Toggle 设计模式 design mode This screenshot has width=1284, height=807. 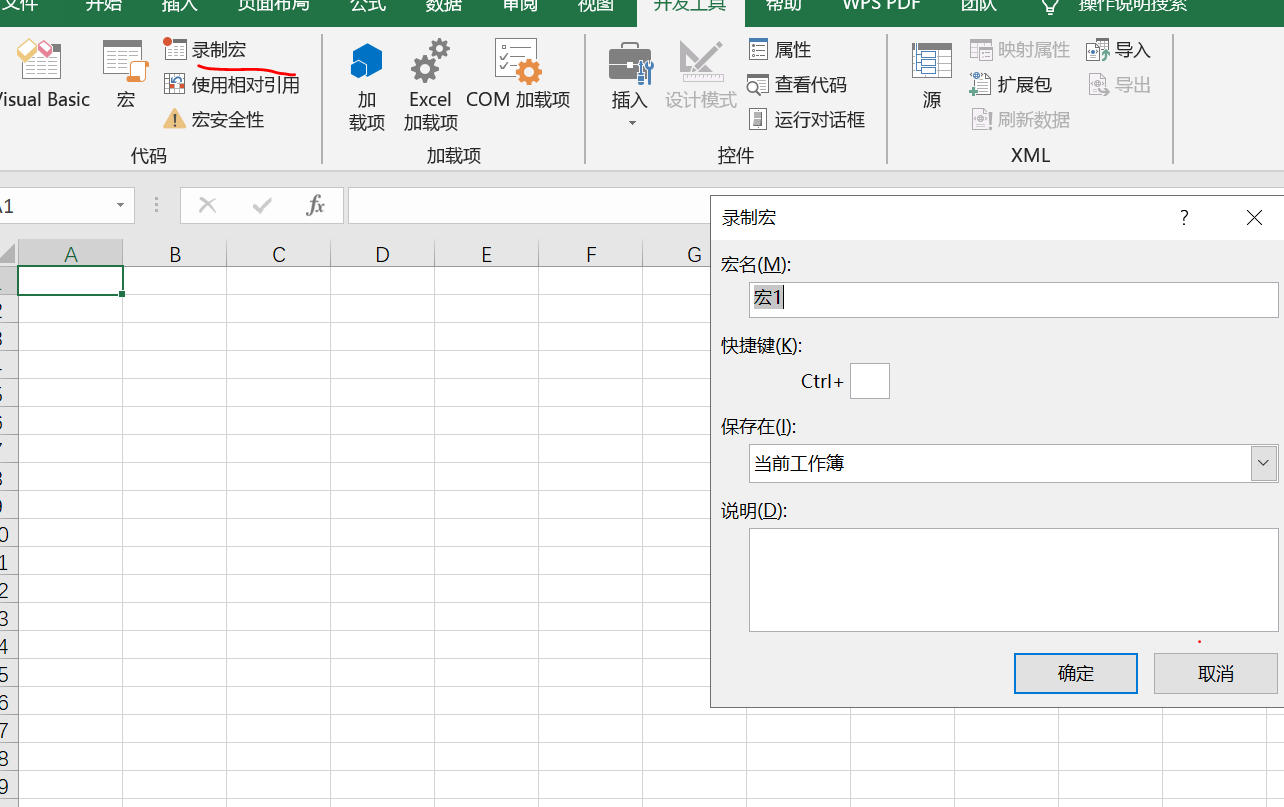[701, 74]
